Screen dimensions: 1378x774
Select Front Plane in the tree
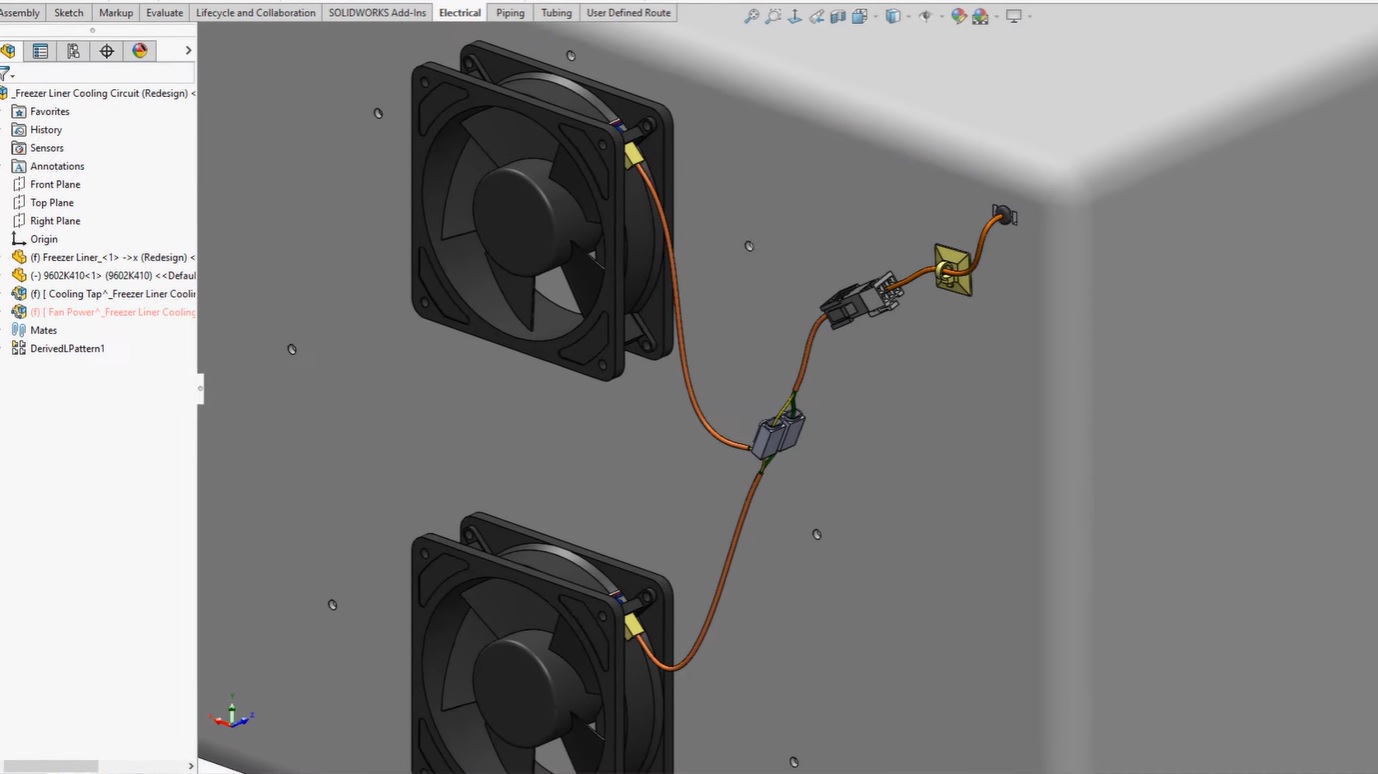[x=46, y=184]
